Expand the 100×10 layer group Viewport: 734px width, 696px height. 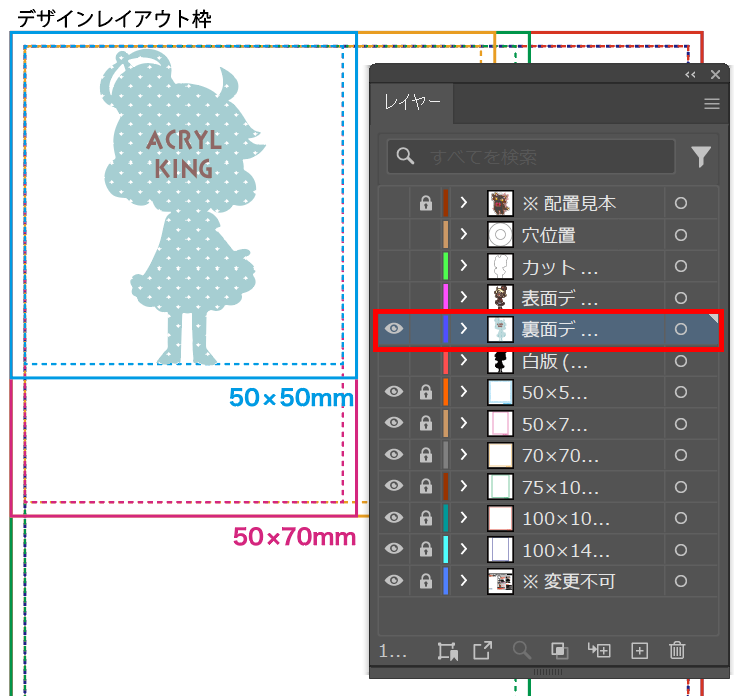[464, 518]
